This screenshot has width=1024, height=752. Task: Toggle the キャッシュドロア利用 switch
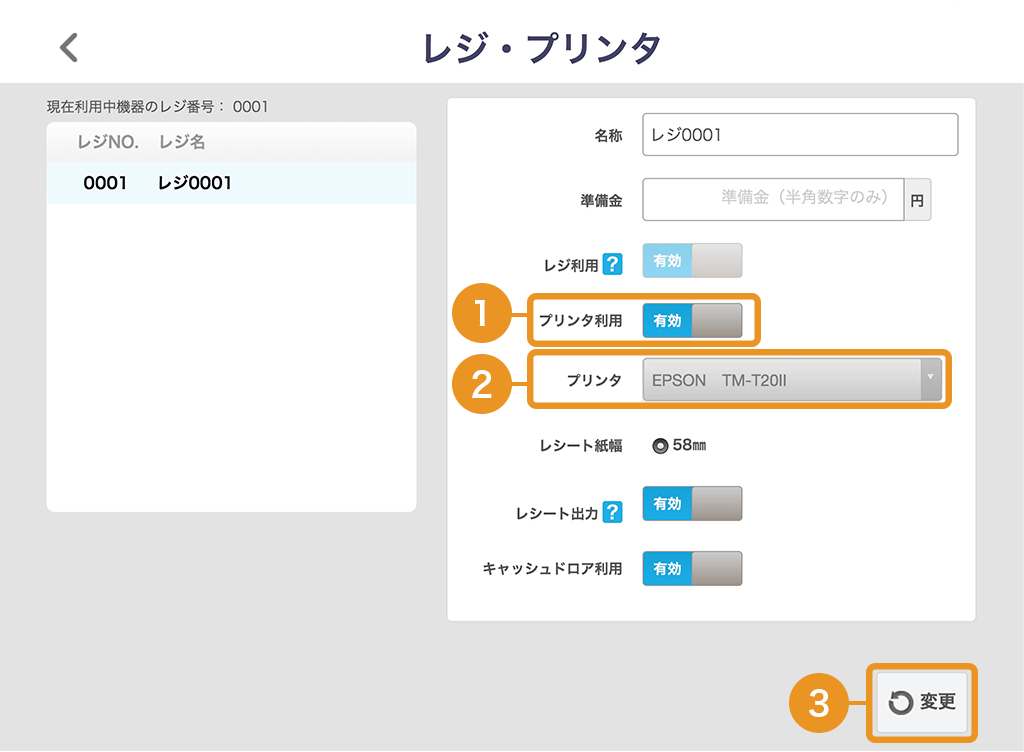pos(692,569)
